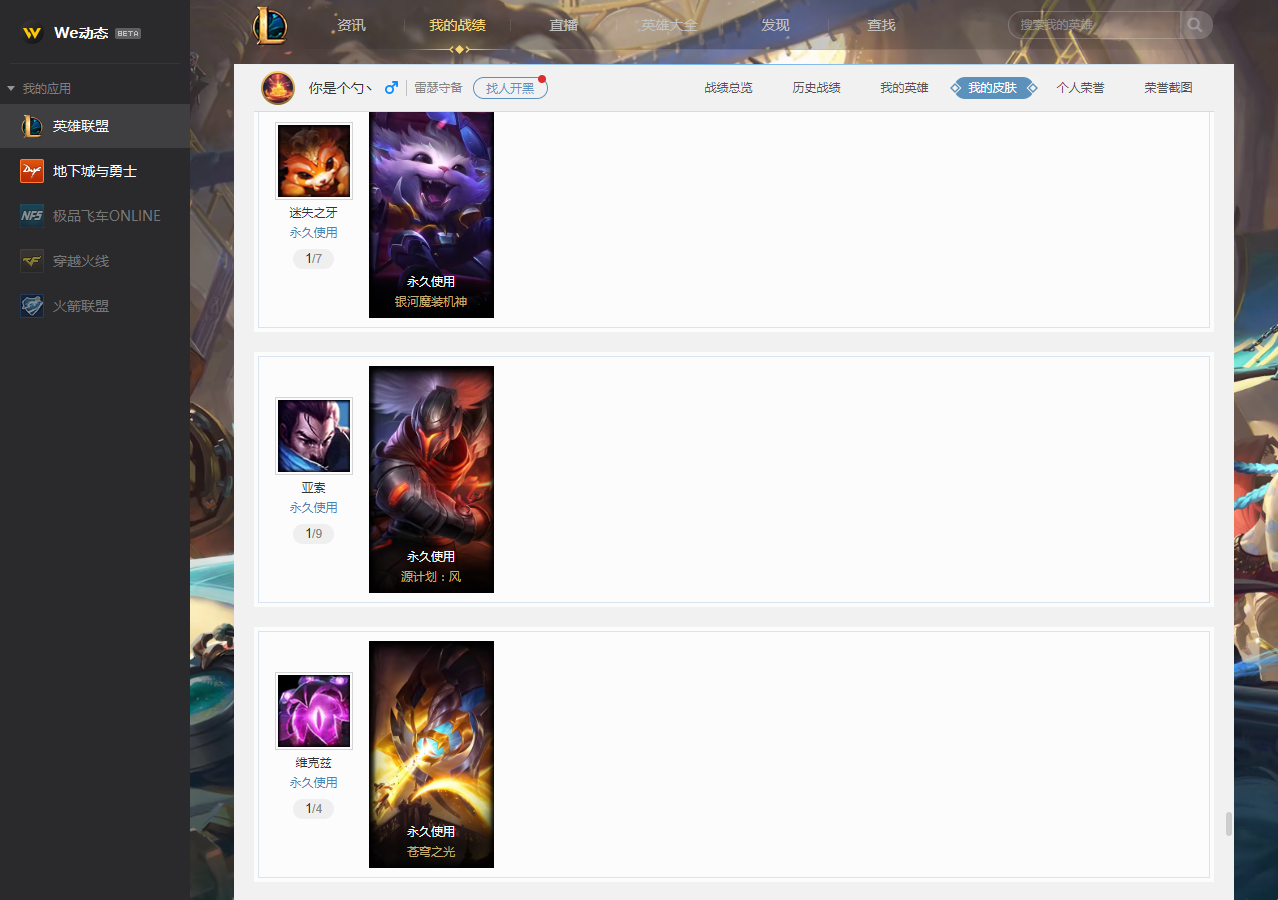Click the League of Legends L logo
The height and width of the screenshot is (900, 1278).
pyautogui.click(x=270, y=25)
